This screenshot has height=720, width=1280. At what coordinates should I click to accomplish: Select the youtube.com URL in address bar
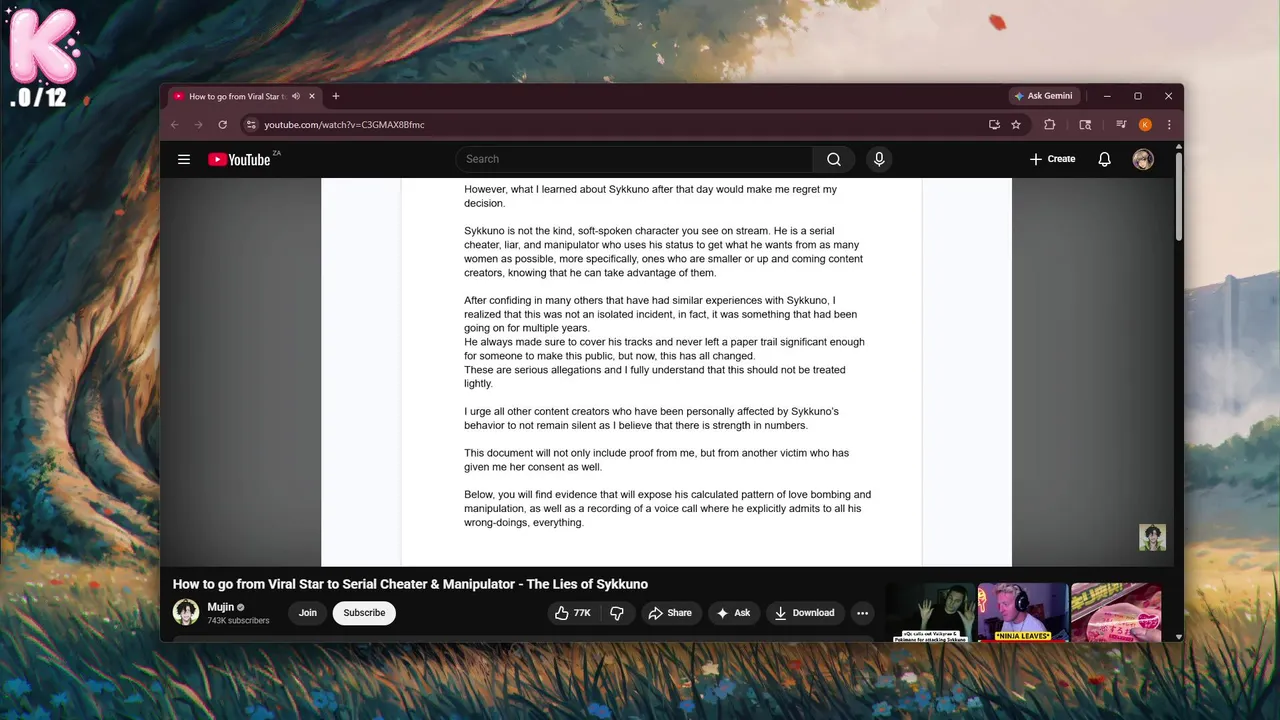(x=344, y=125)
